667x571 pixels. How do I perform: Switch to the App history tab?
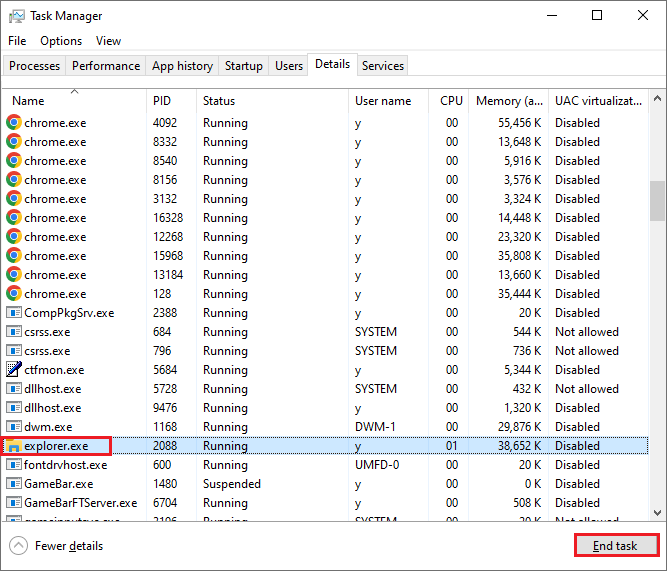pyautogui.click(x=182, y=66)
